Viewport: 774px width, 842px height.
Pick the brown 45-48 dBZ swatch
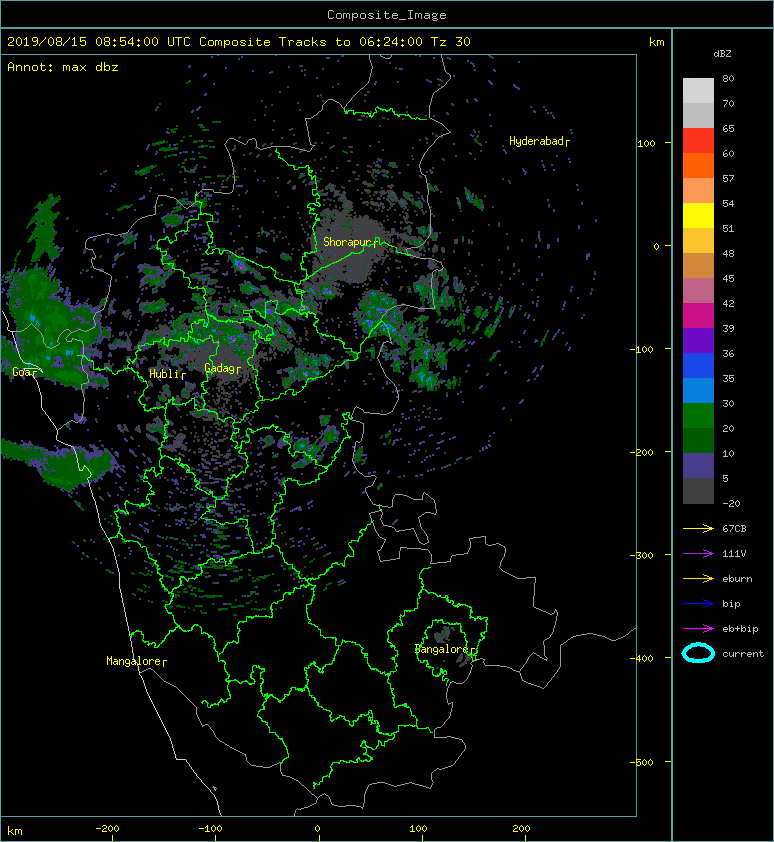(x=698, y=265)
